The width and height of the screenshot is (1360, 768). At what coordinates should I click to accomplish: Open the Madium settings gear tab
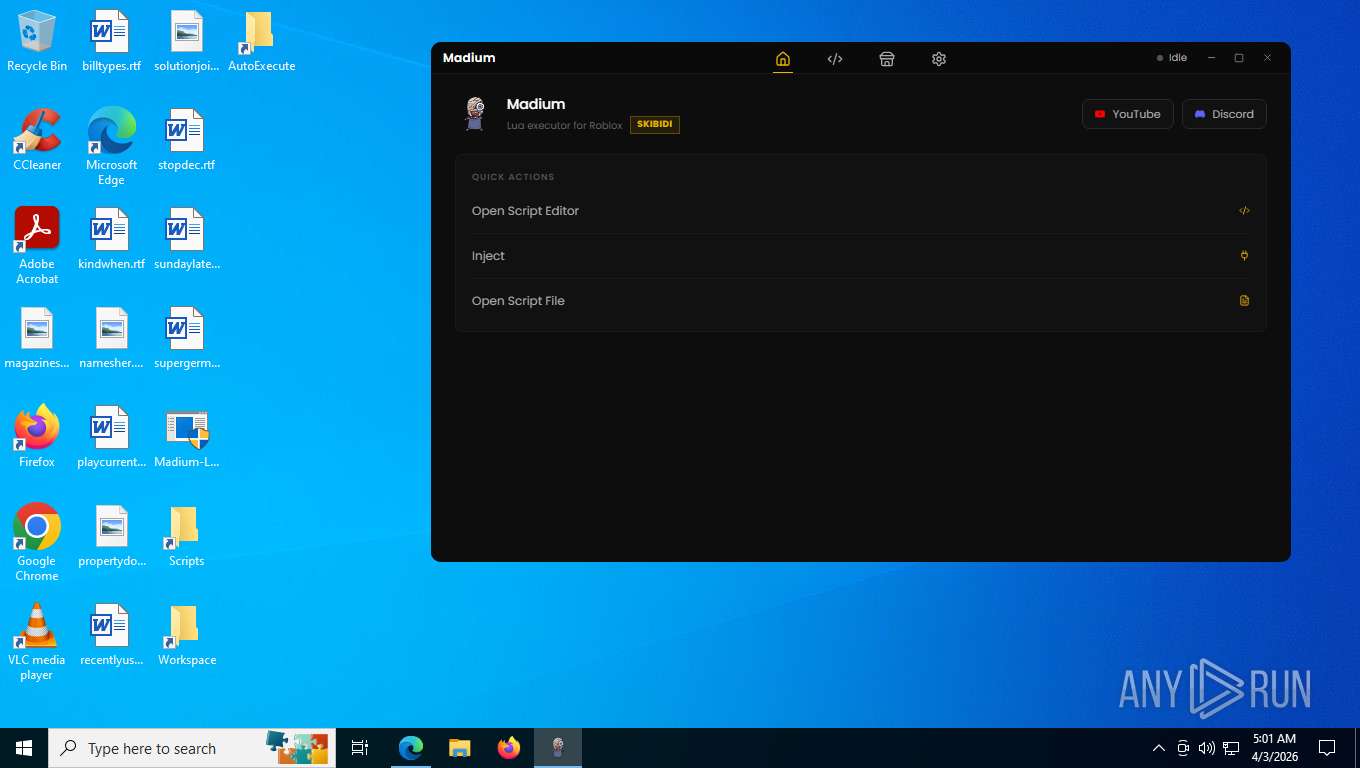point(939,59)
